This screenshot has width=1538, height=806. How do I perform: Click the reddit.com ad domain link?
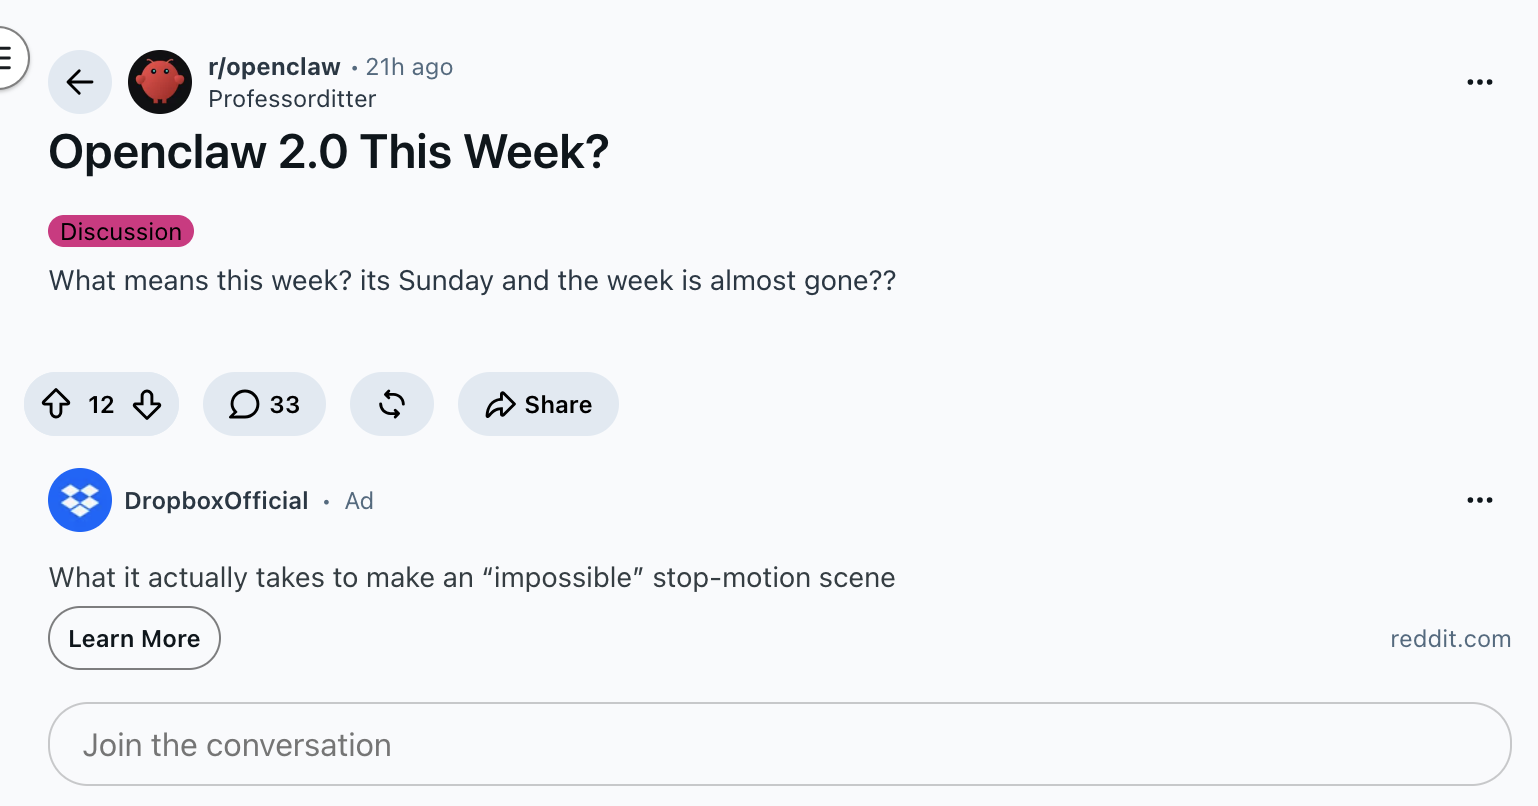pos(1450,639)
